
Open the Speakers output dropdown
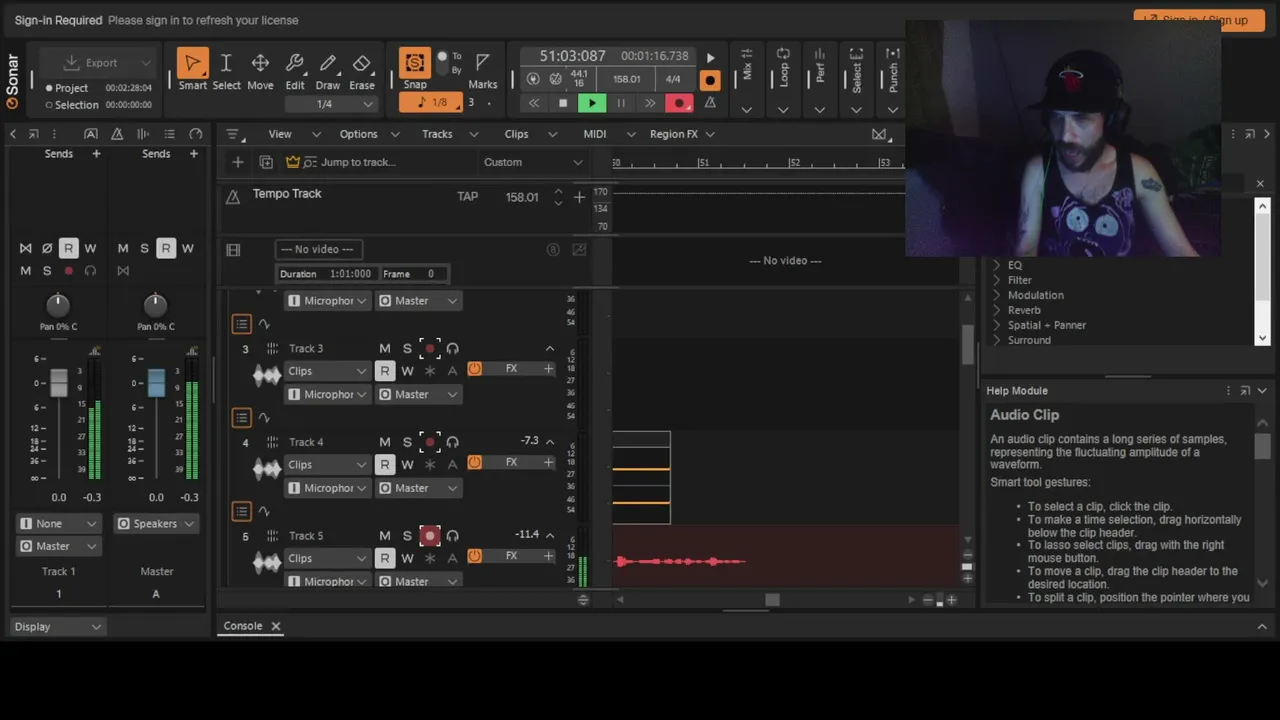[155, 524]
